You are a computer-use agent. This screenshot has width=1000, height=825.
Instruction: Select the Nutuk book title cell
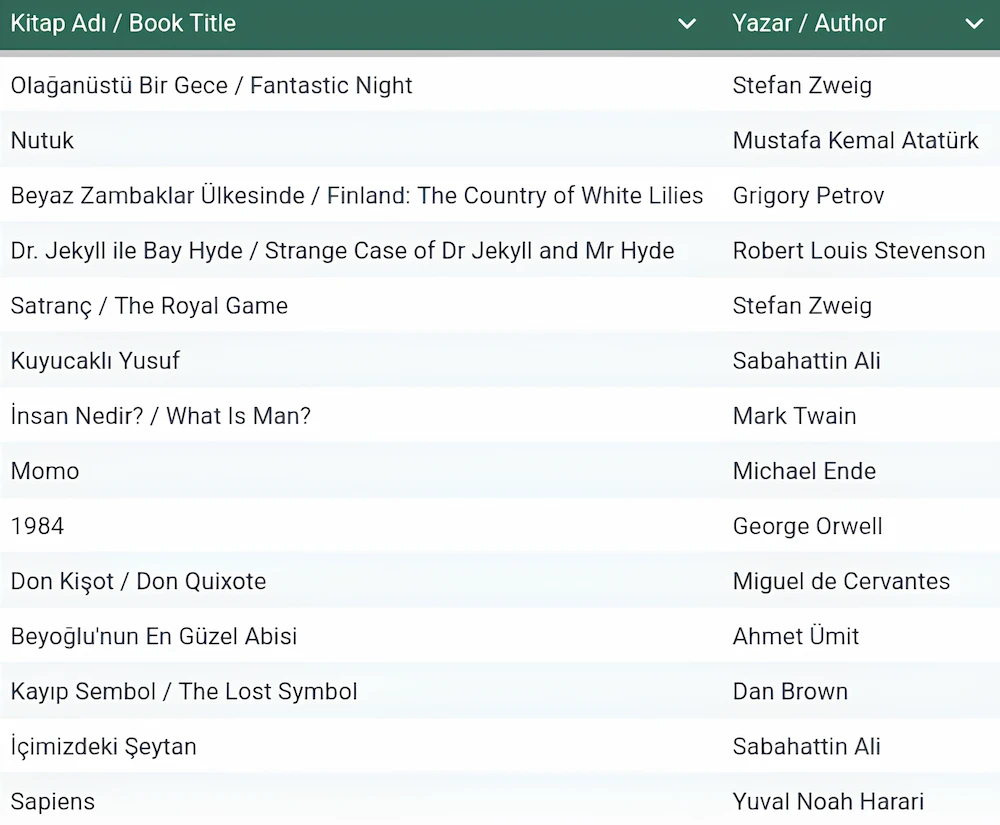43,141
